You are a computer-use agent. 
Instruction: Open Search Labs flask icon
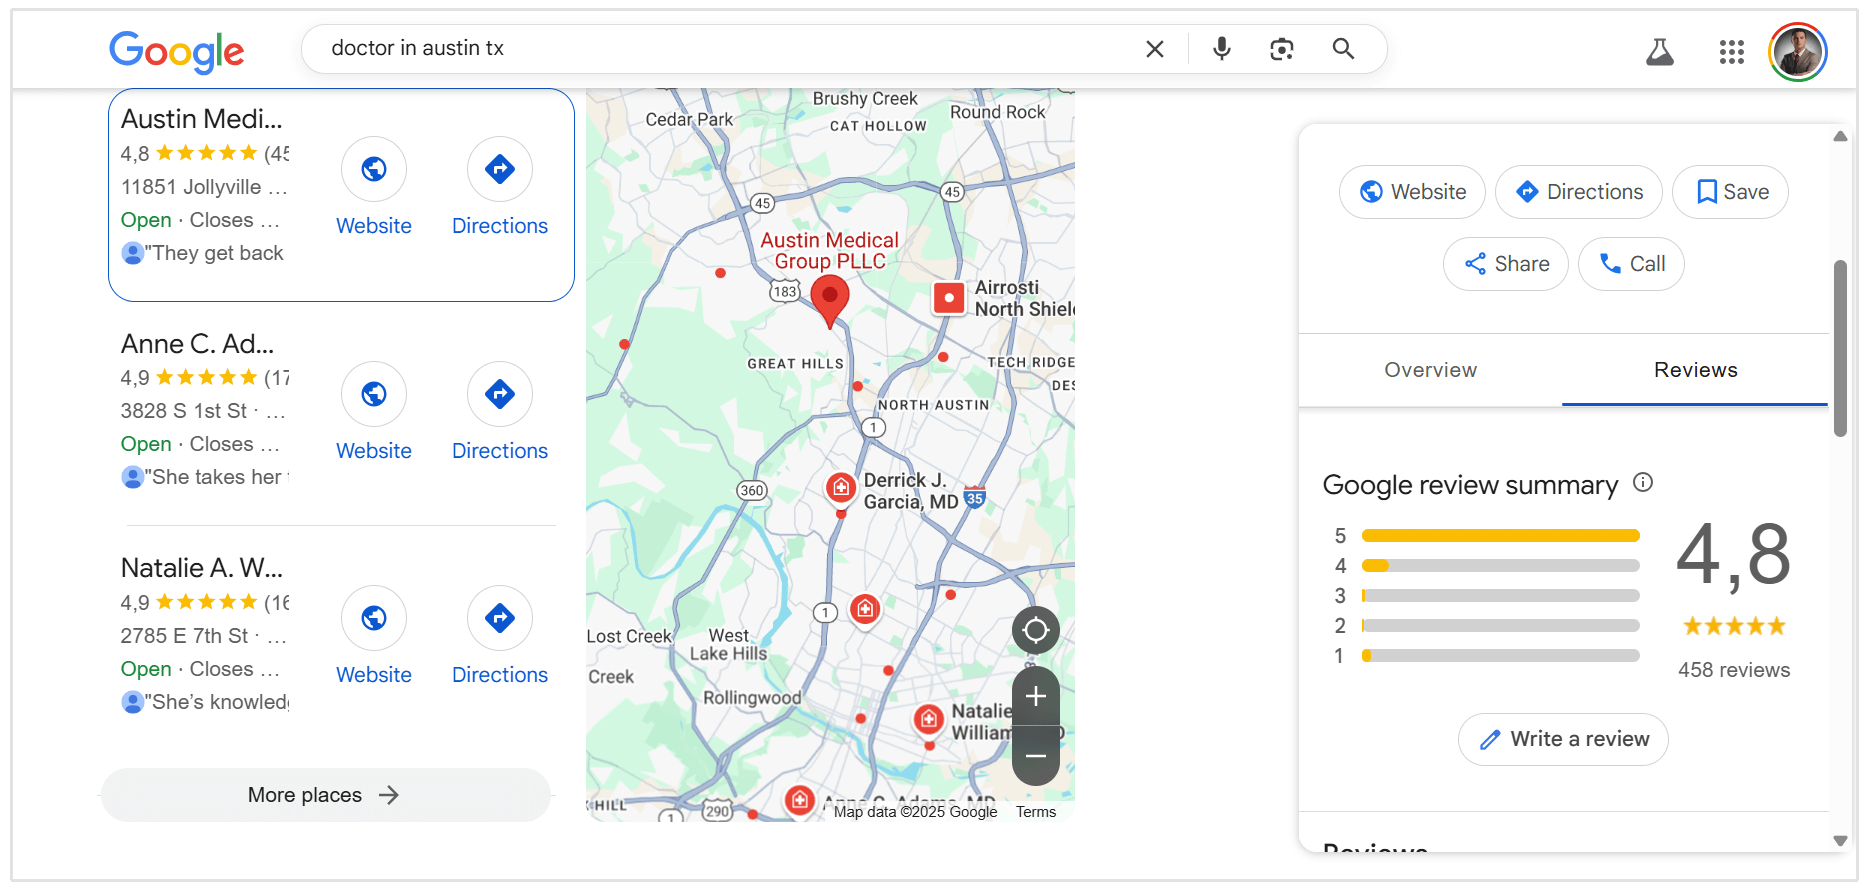tap(1659, 52)
